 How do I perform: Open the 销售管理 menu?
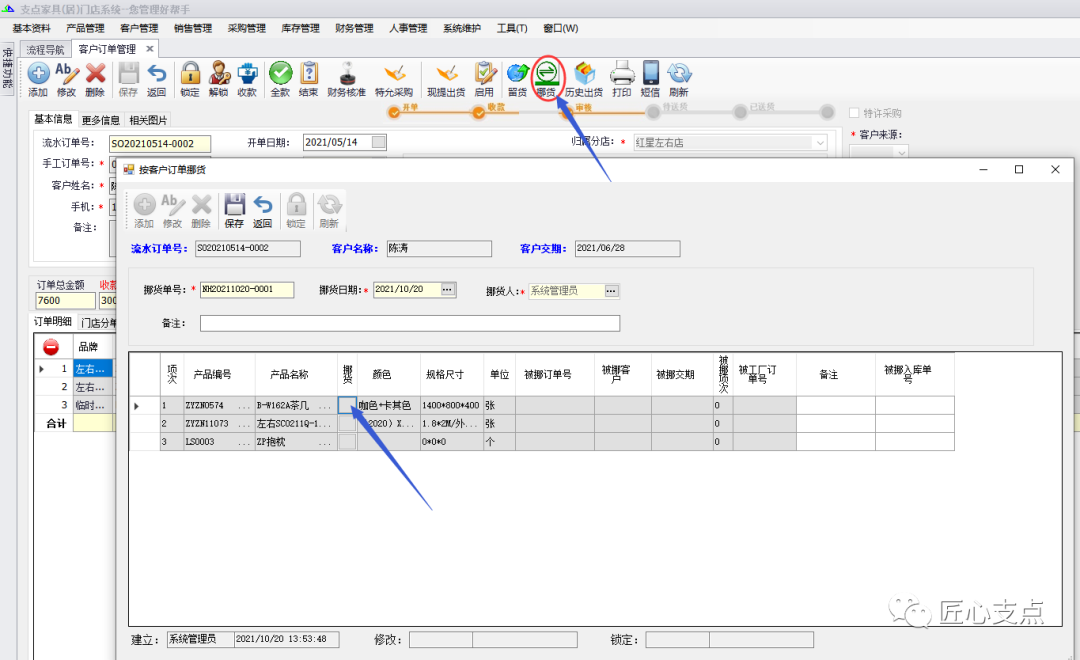pyautogui.click(x=192, y=28)
